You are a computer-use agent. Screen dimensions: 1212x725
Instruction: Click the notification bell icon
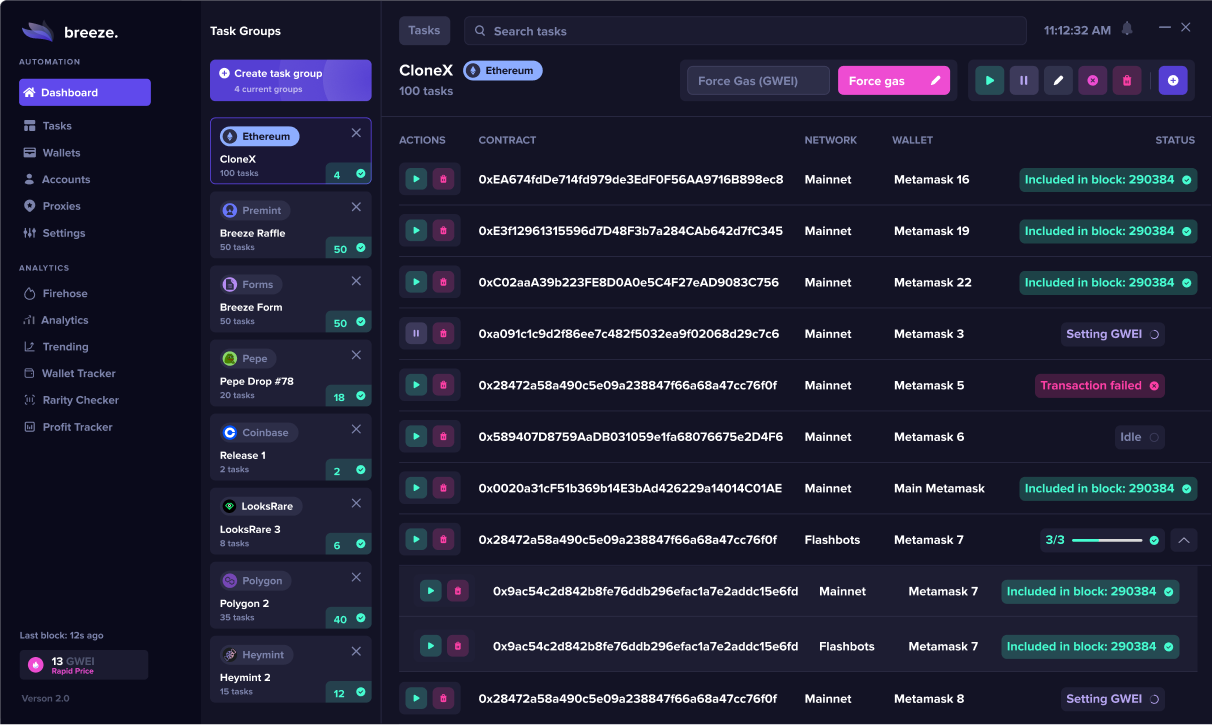pyautogui.click(x=1127, y=29)
